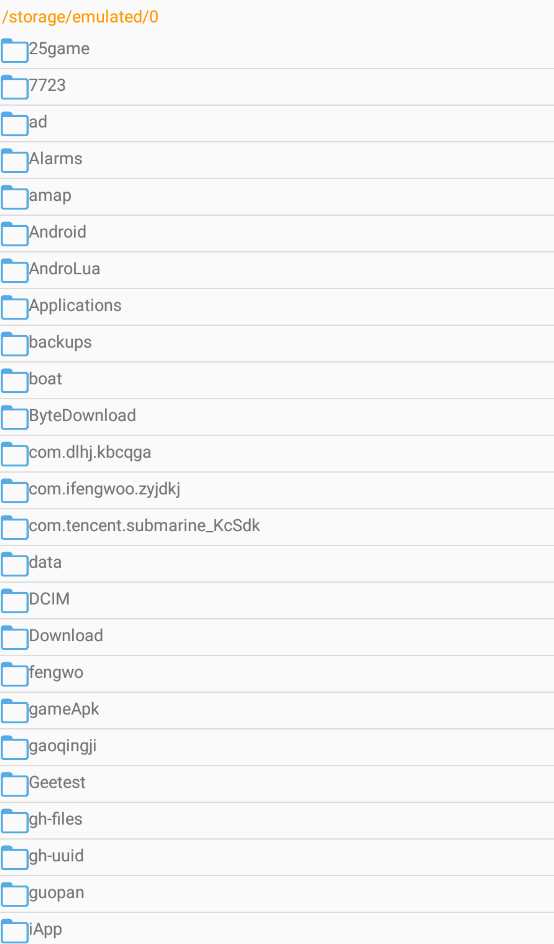Select the Applications folder row
Viewport: 554px width, 944px height.
277,307
